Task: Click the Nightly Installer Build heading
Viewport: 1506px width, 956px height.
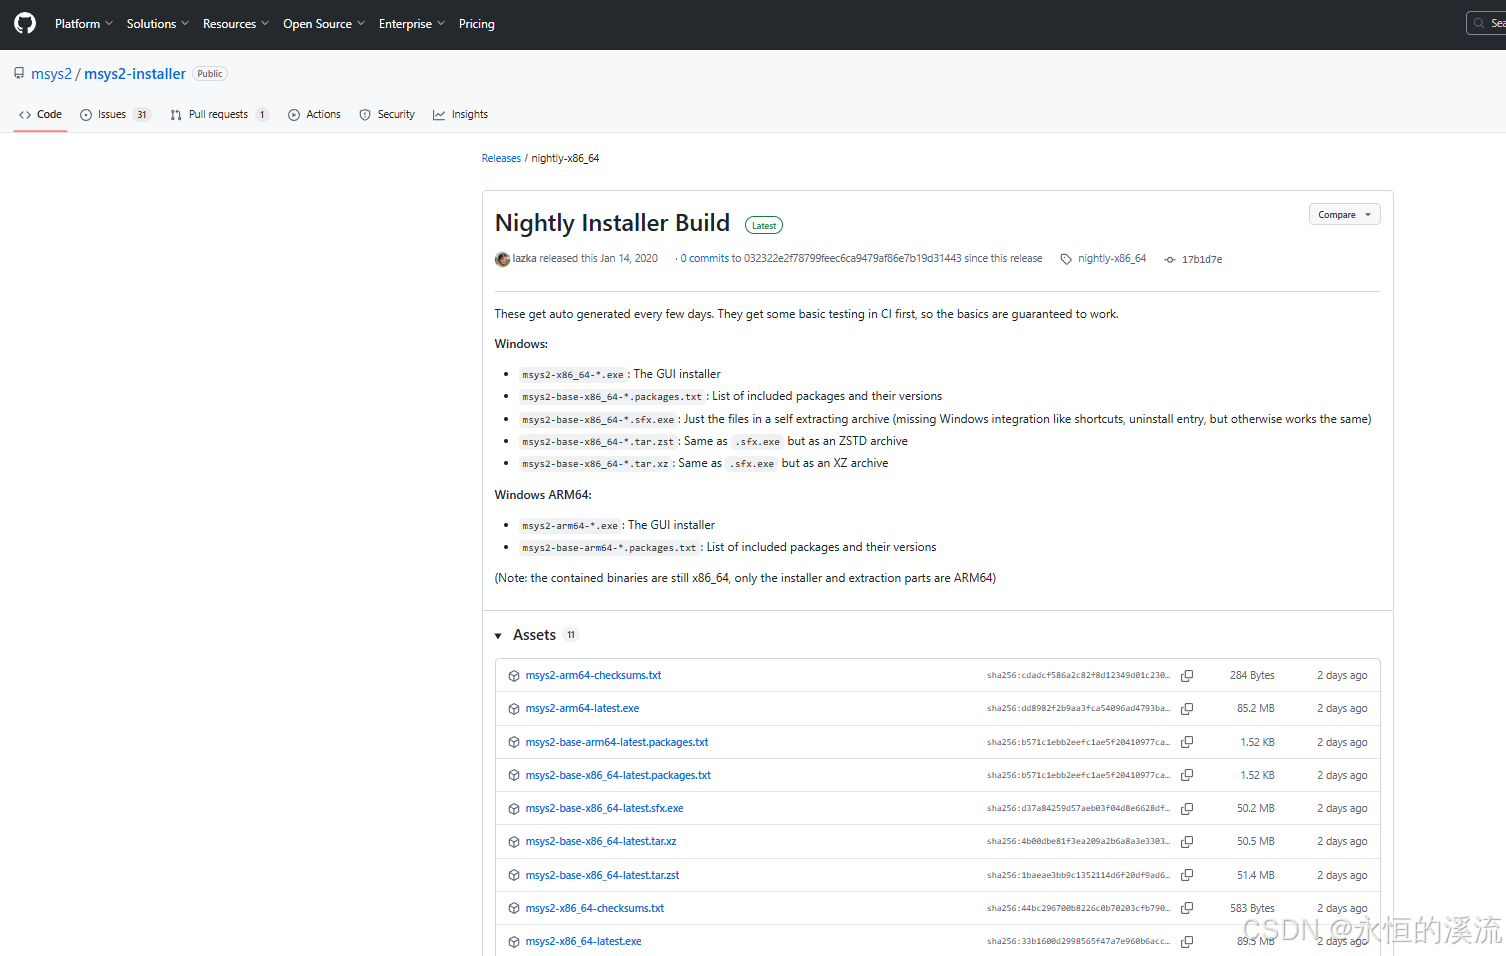Action: coord(612,223)
